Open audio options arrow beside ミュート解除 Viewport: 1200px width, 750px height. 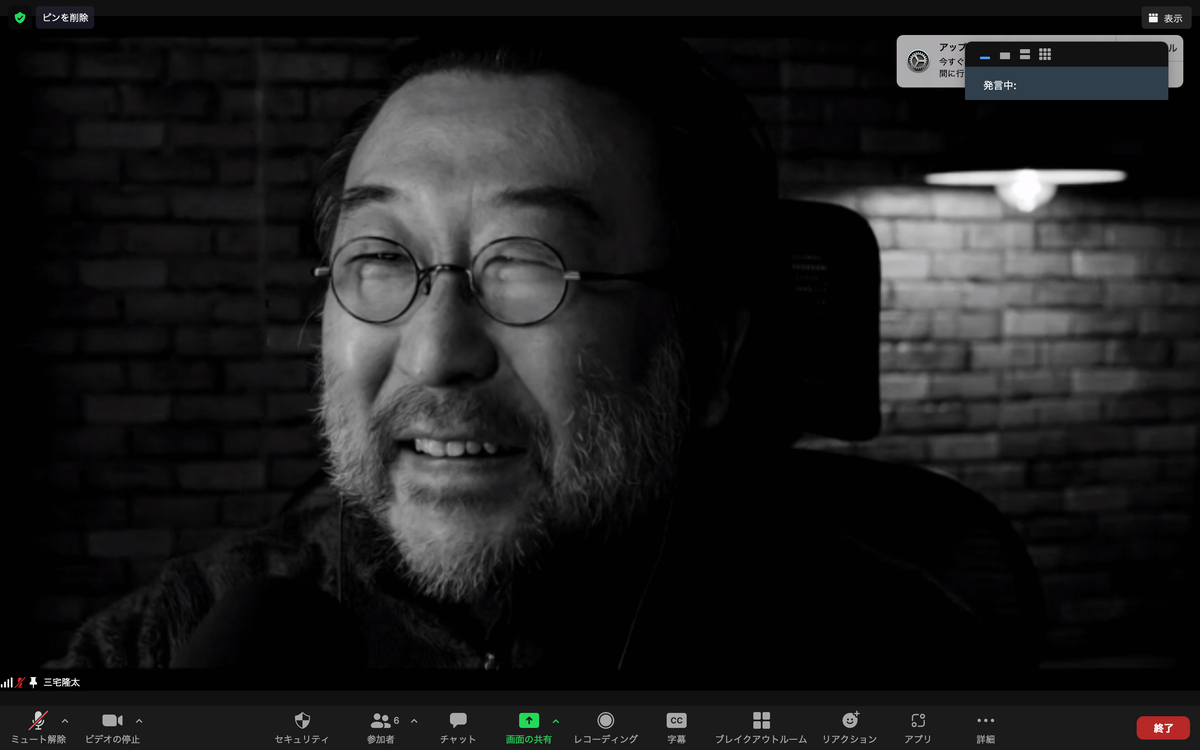[66, 720]
